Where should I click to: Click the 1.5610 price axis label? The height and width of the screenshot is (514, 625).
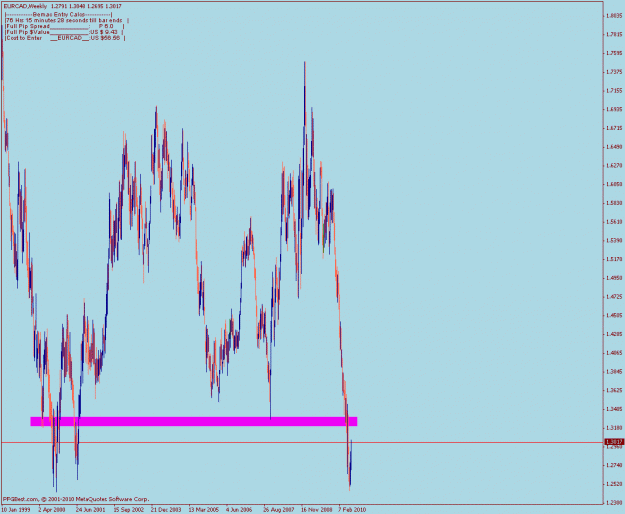pyautogui.click(x=614, y=222)
